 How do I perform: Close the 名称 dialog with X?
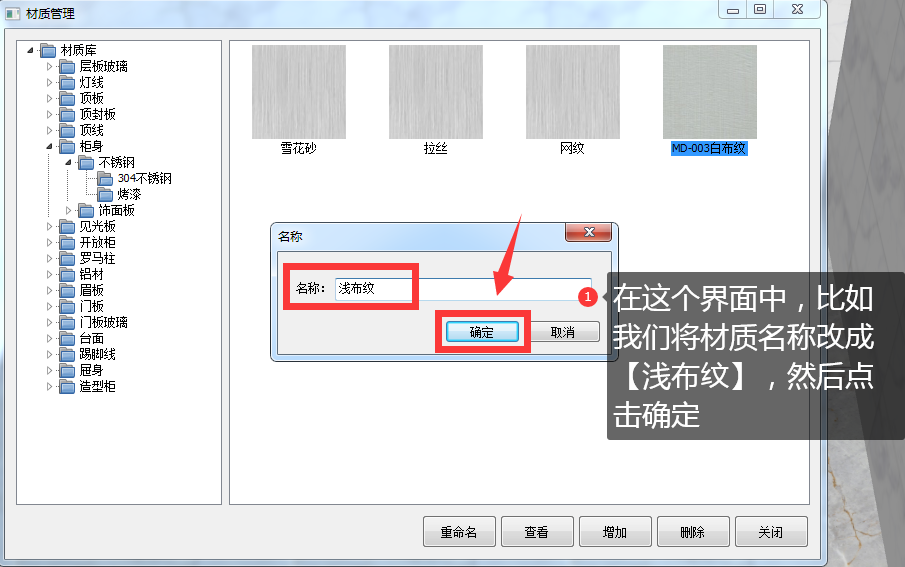[x=589, y=232]
